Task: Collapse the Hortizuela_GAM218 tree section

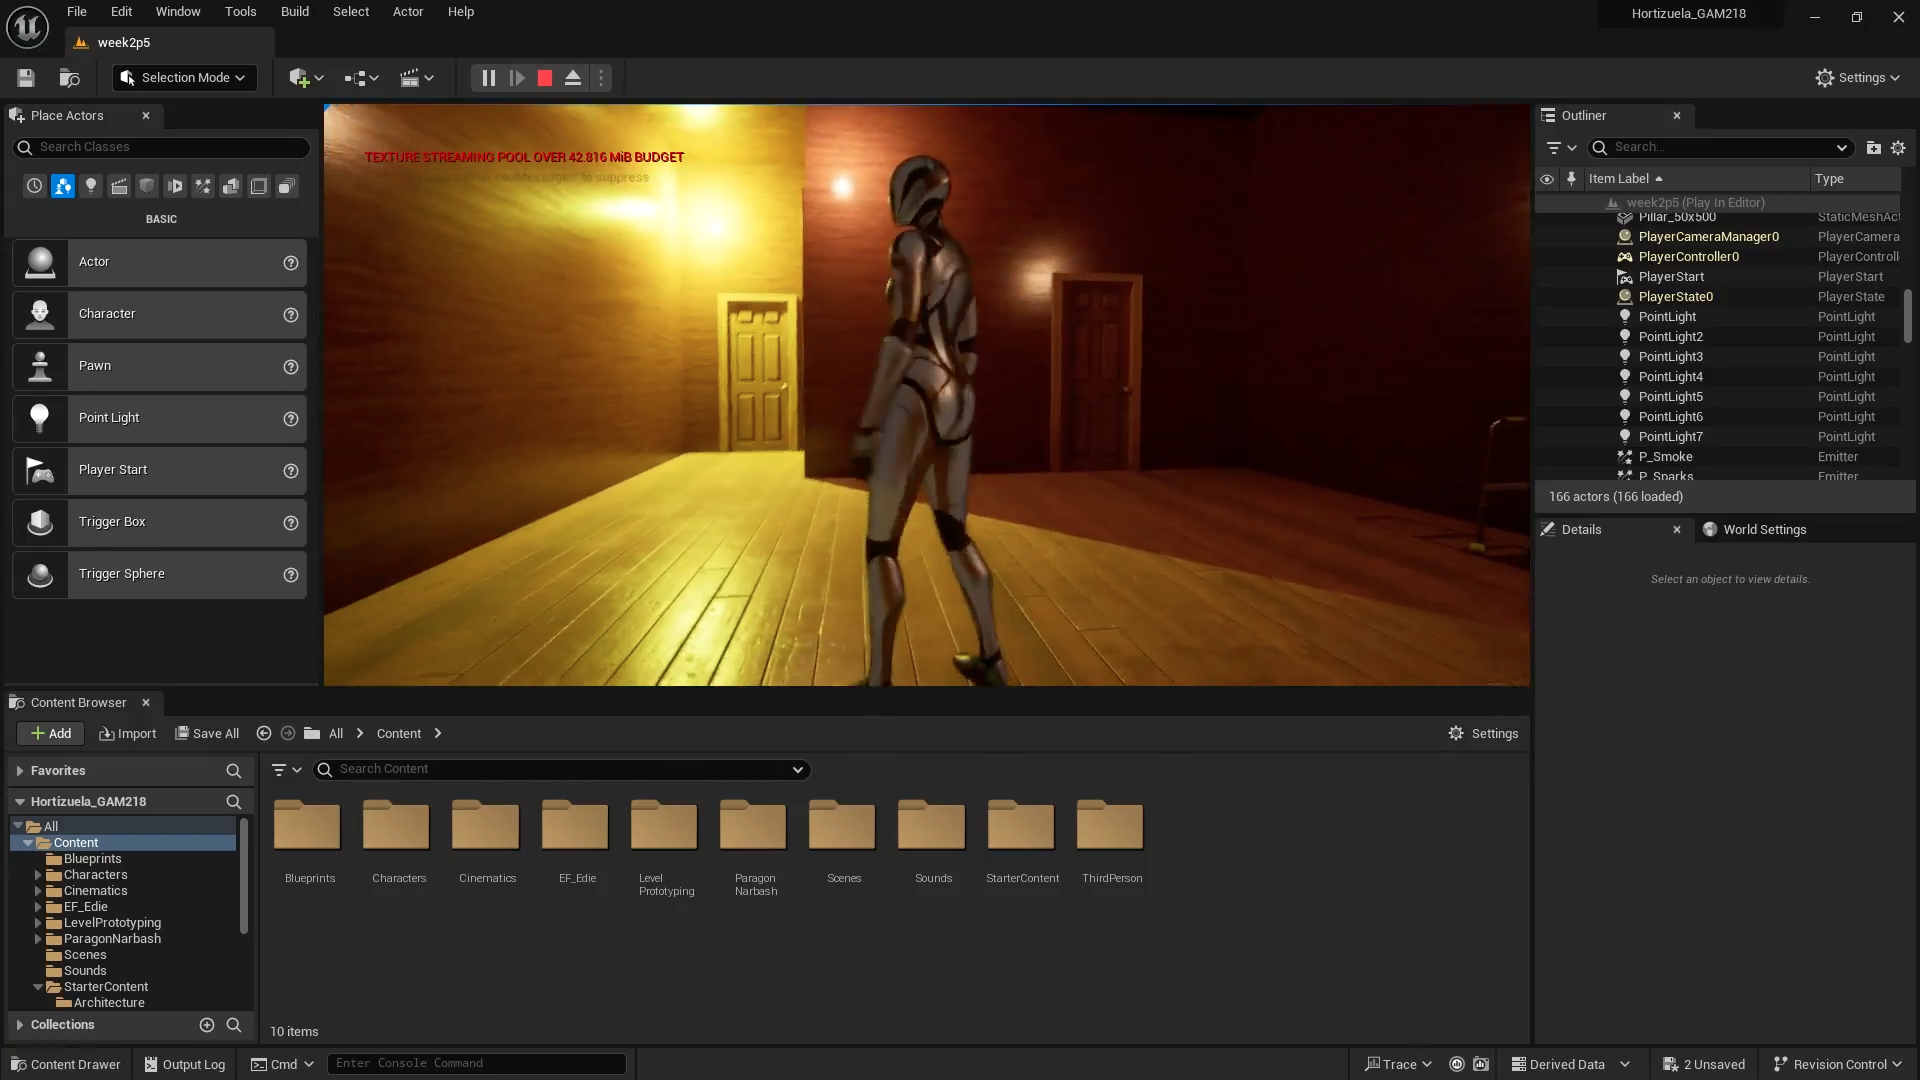Action: click(x=20, y=802)
